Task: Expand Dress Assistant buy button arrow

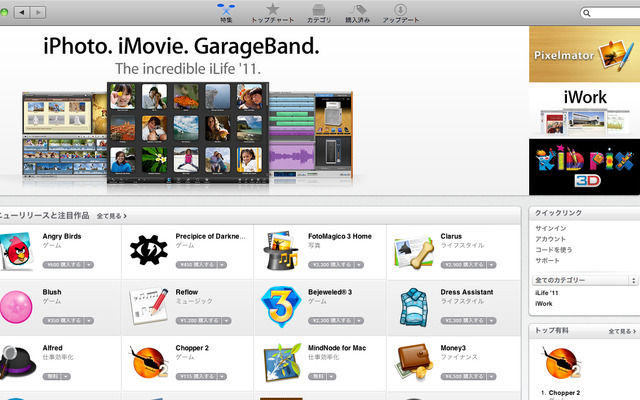Action: 492,321
